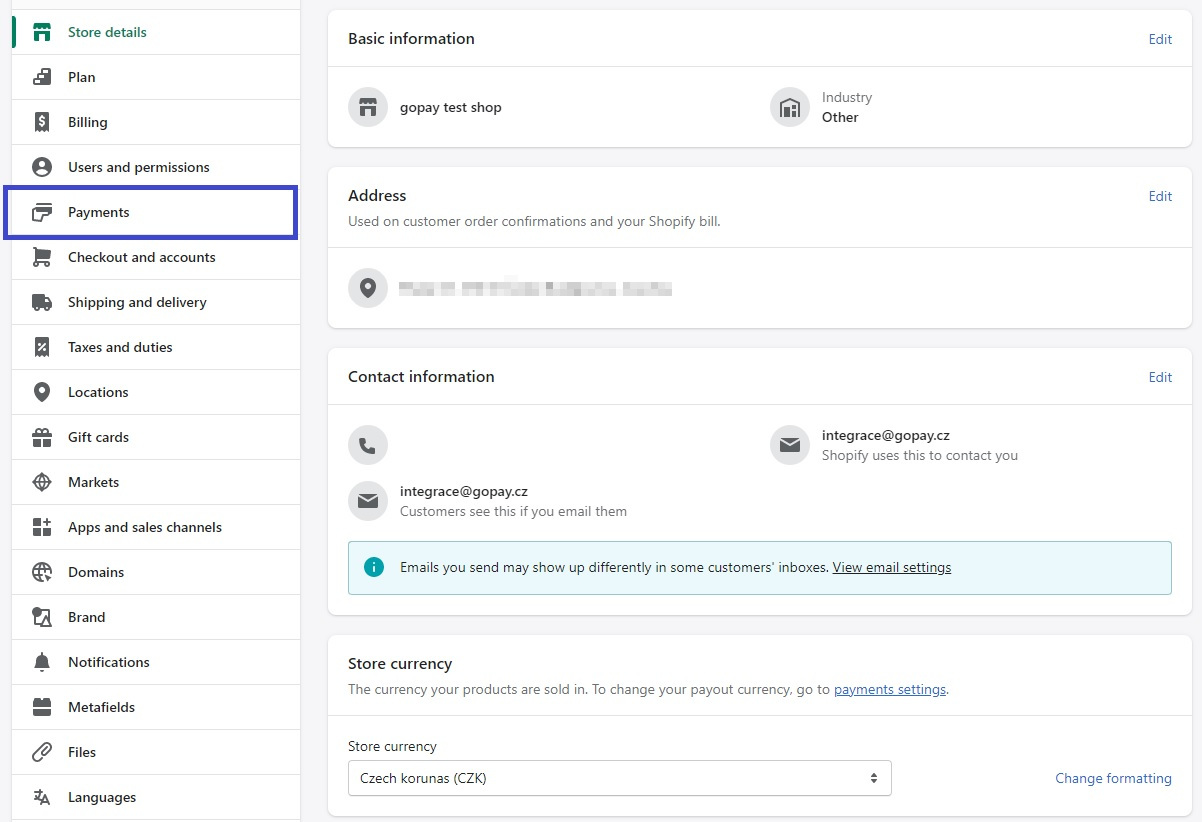
Task: Edit the Basic information card
Action: 1160,39
